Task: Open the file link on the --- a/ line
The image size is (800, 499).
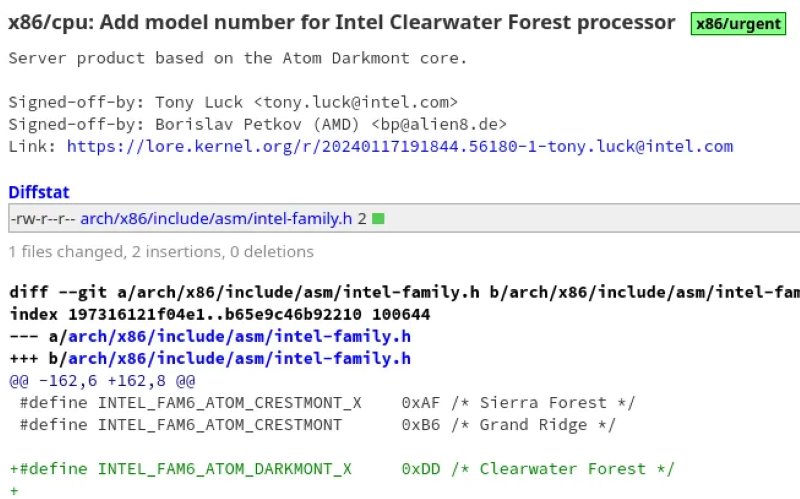Action: pyautogui.click(x=239, y=336)
